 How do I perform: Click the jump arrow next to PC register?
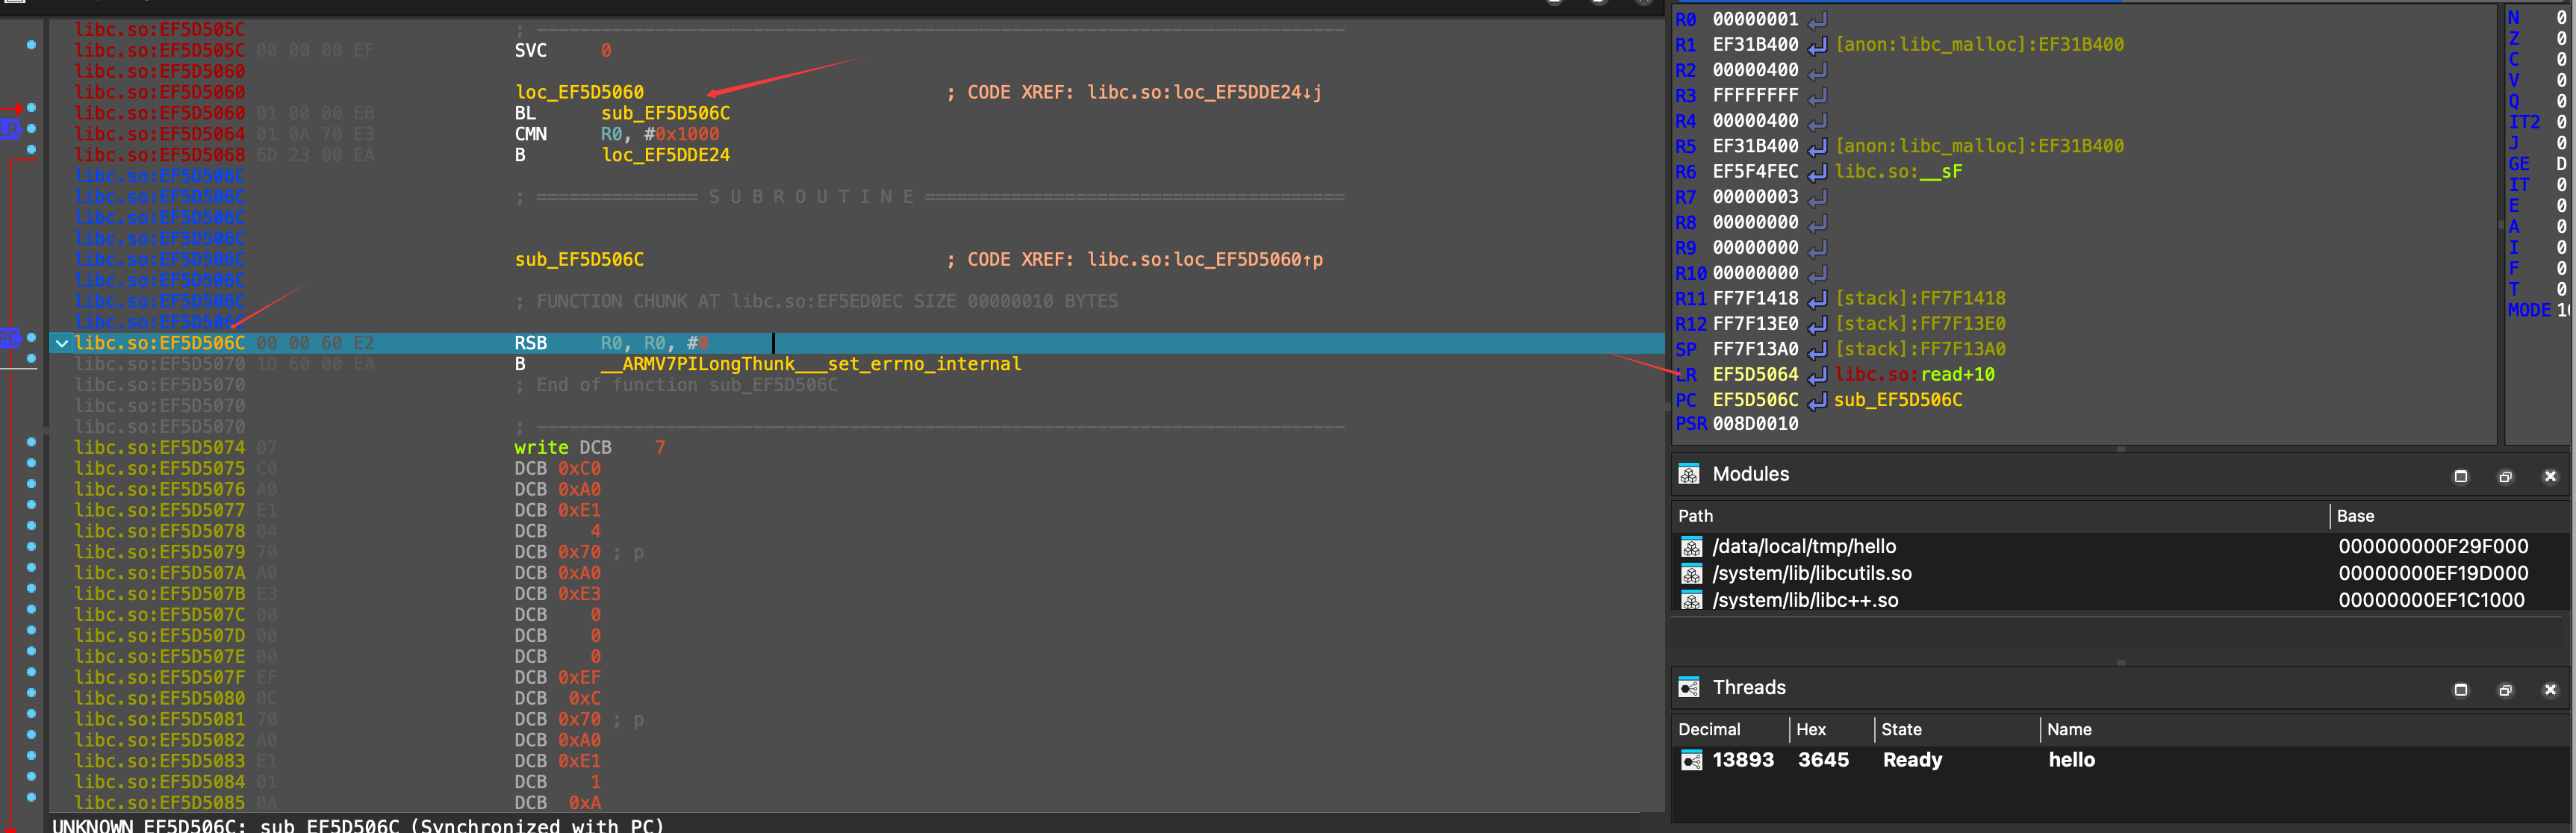tap(1817, 400)
